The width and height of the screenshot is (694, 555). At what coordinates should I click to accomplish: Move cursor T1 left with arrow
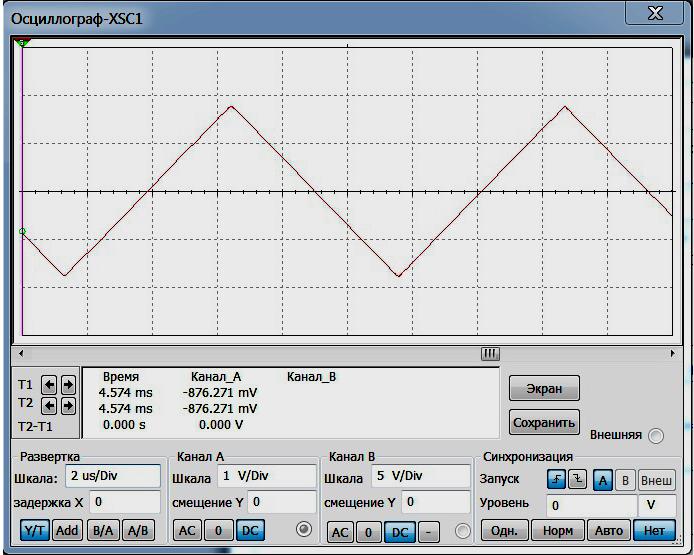click(49, 385)
